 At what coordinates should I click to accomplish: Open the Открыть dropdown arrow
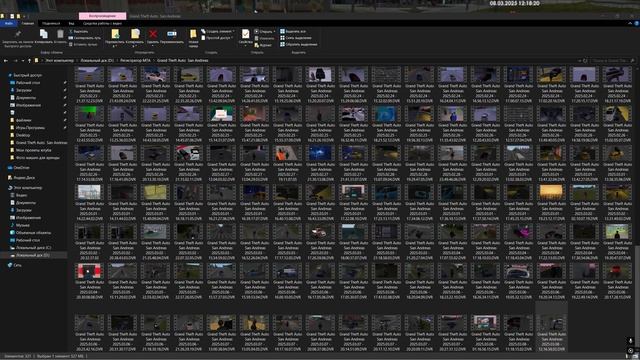tap(275, 31)
